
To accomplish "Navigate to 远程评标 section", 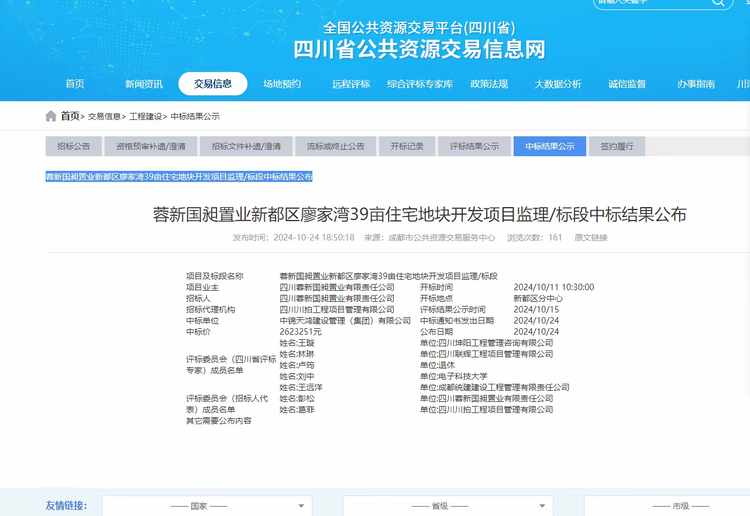I will tap(351, 84).
